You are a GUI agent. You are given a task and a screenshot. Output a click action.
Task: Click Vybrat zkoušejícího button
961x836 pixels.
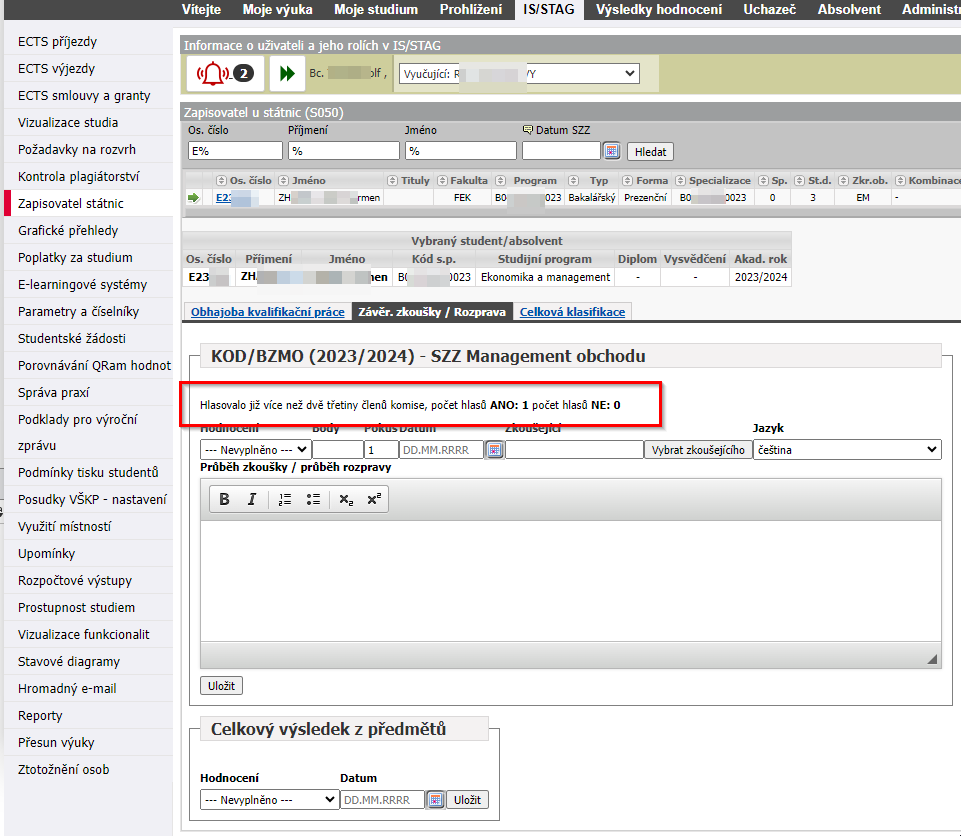[x=698, y=450]
